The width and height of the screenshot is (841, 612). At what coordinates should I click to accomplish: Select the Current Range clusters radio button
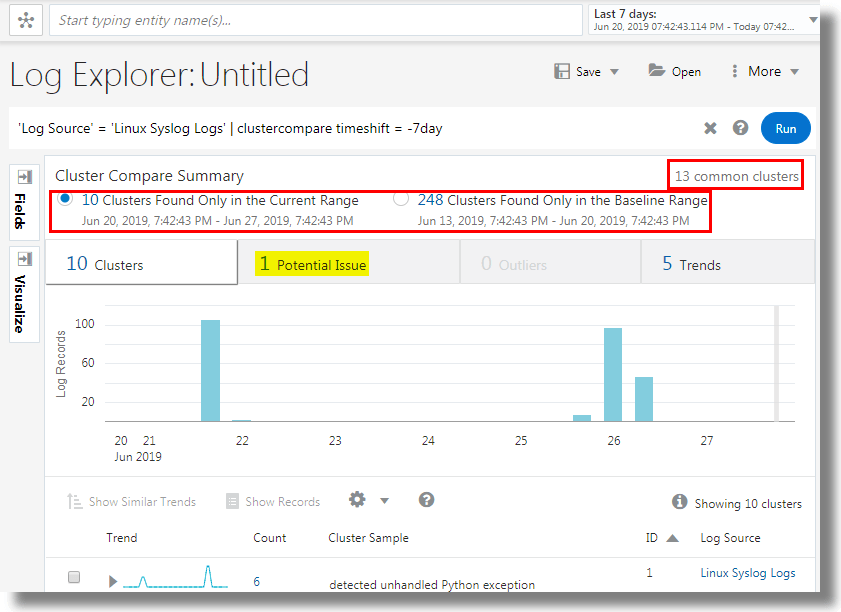64,199
